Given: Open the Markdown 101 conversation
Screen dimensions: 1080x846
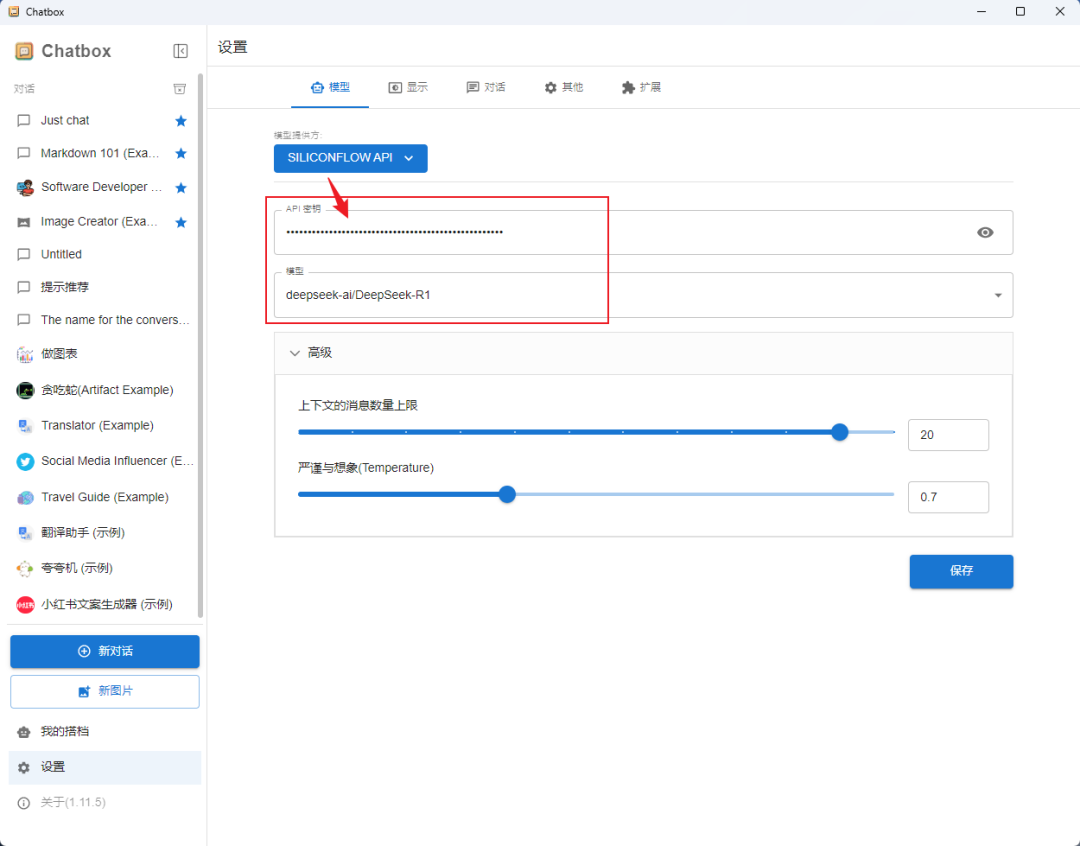Looking at the screenshot, I should [x=105, y=153].
